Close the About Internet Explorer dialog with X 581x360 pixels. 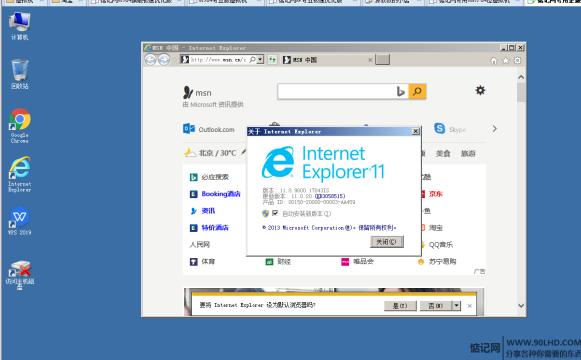[x=416, y=131]
